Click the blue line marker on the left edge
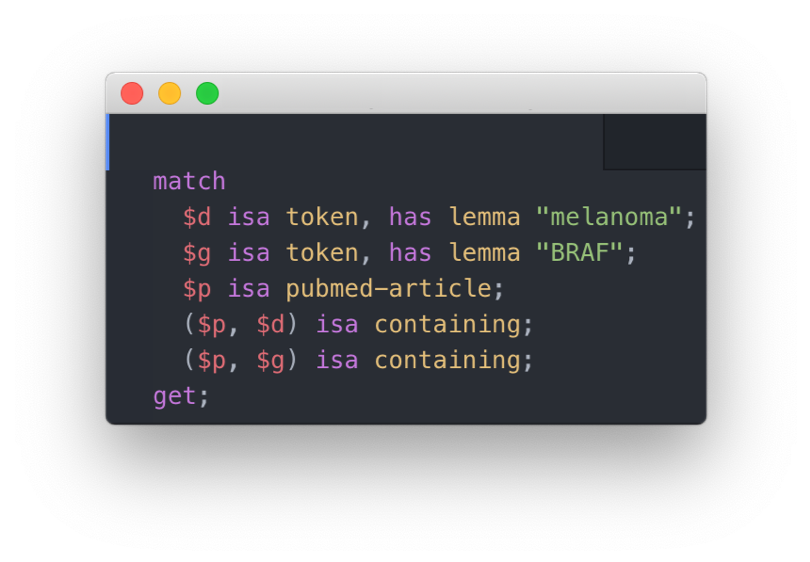The width and height of the screenshot is (810, 562). click(107, 142)
